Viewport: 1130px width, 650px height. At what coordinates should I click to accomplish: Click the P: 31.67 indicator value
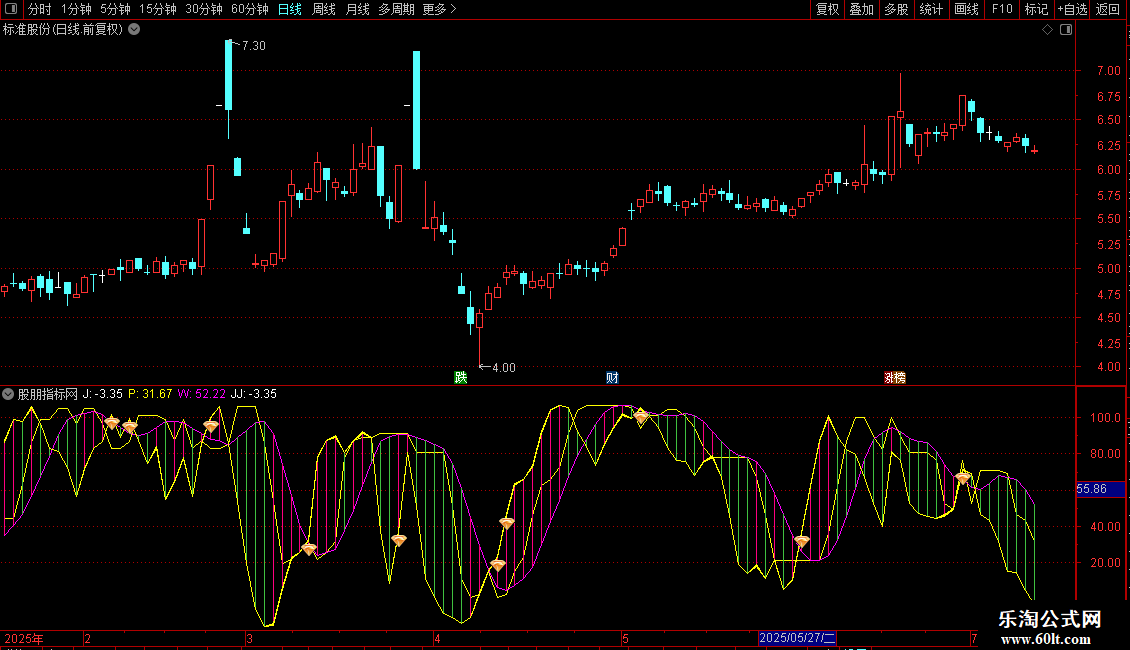150,394
